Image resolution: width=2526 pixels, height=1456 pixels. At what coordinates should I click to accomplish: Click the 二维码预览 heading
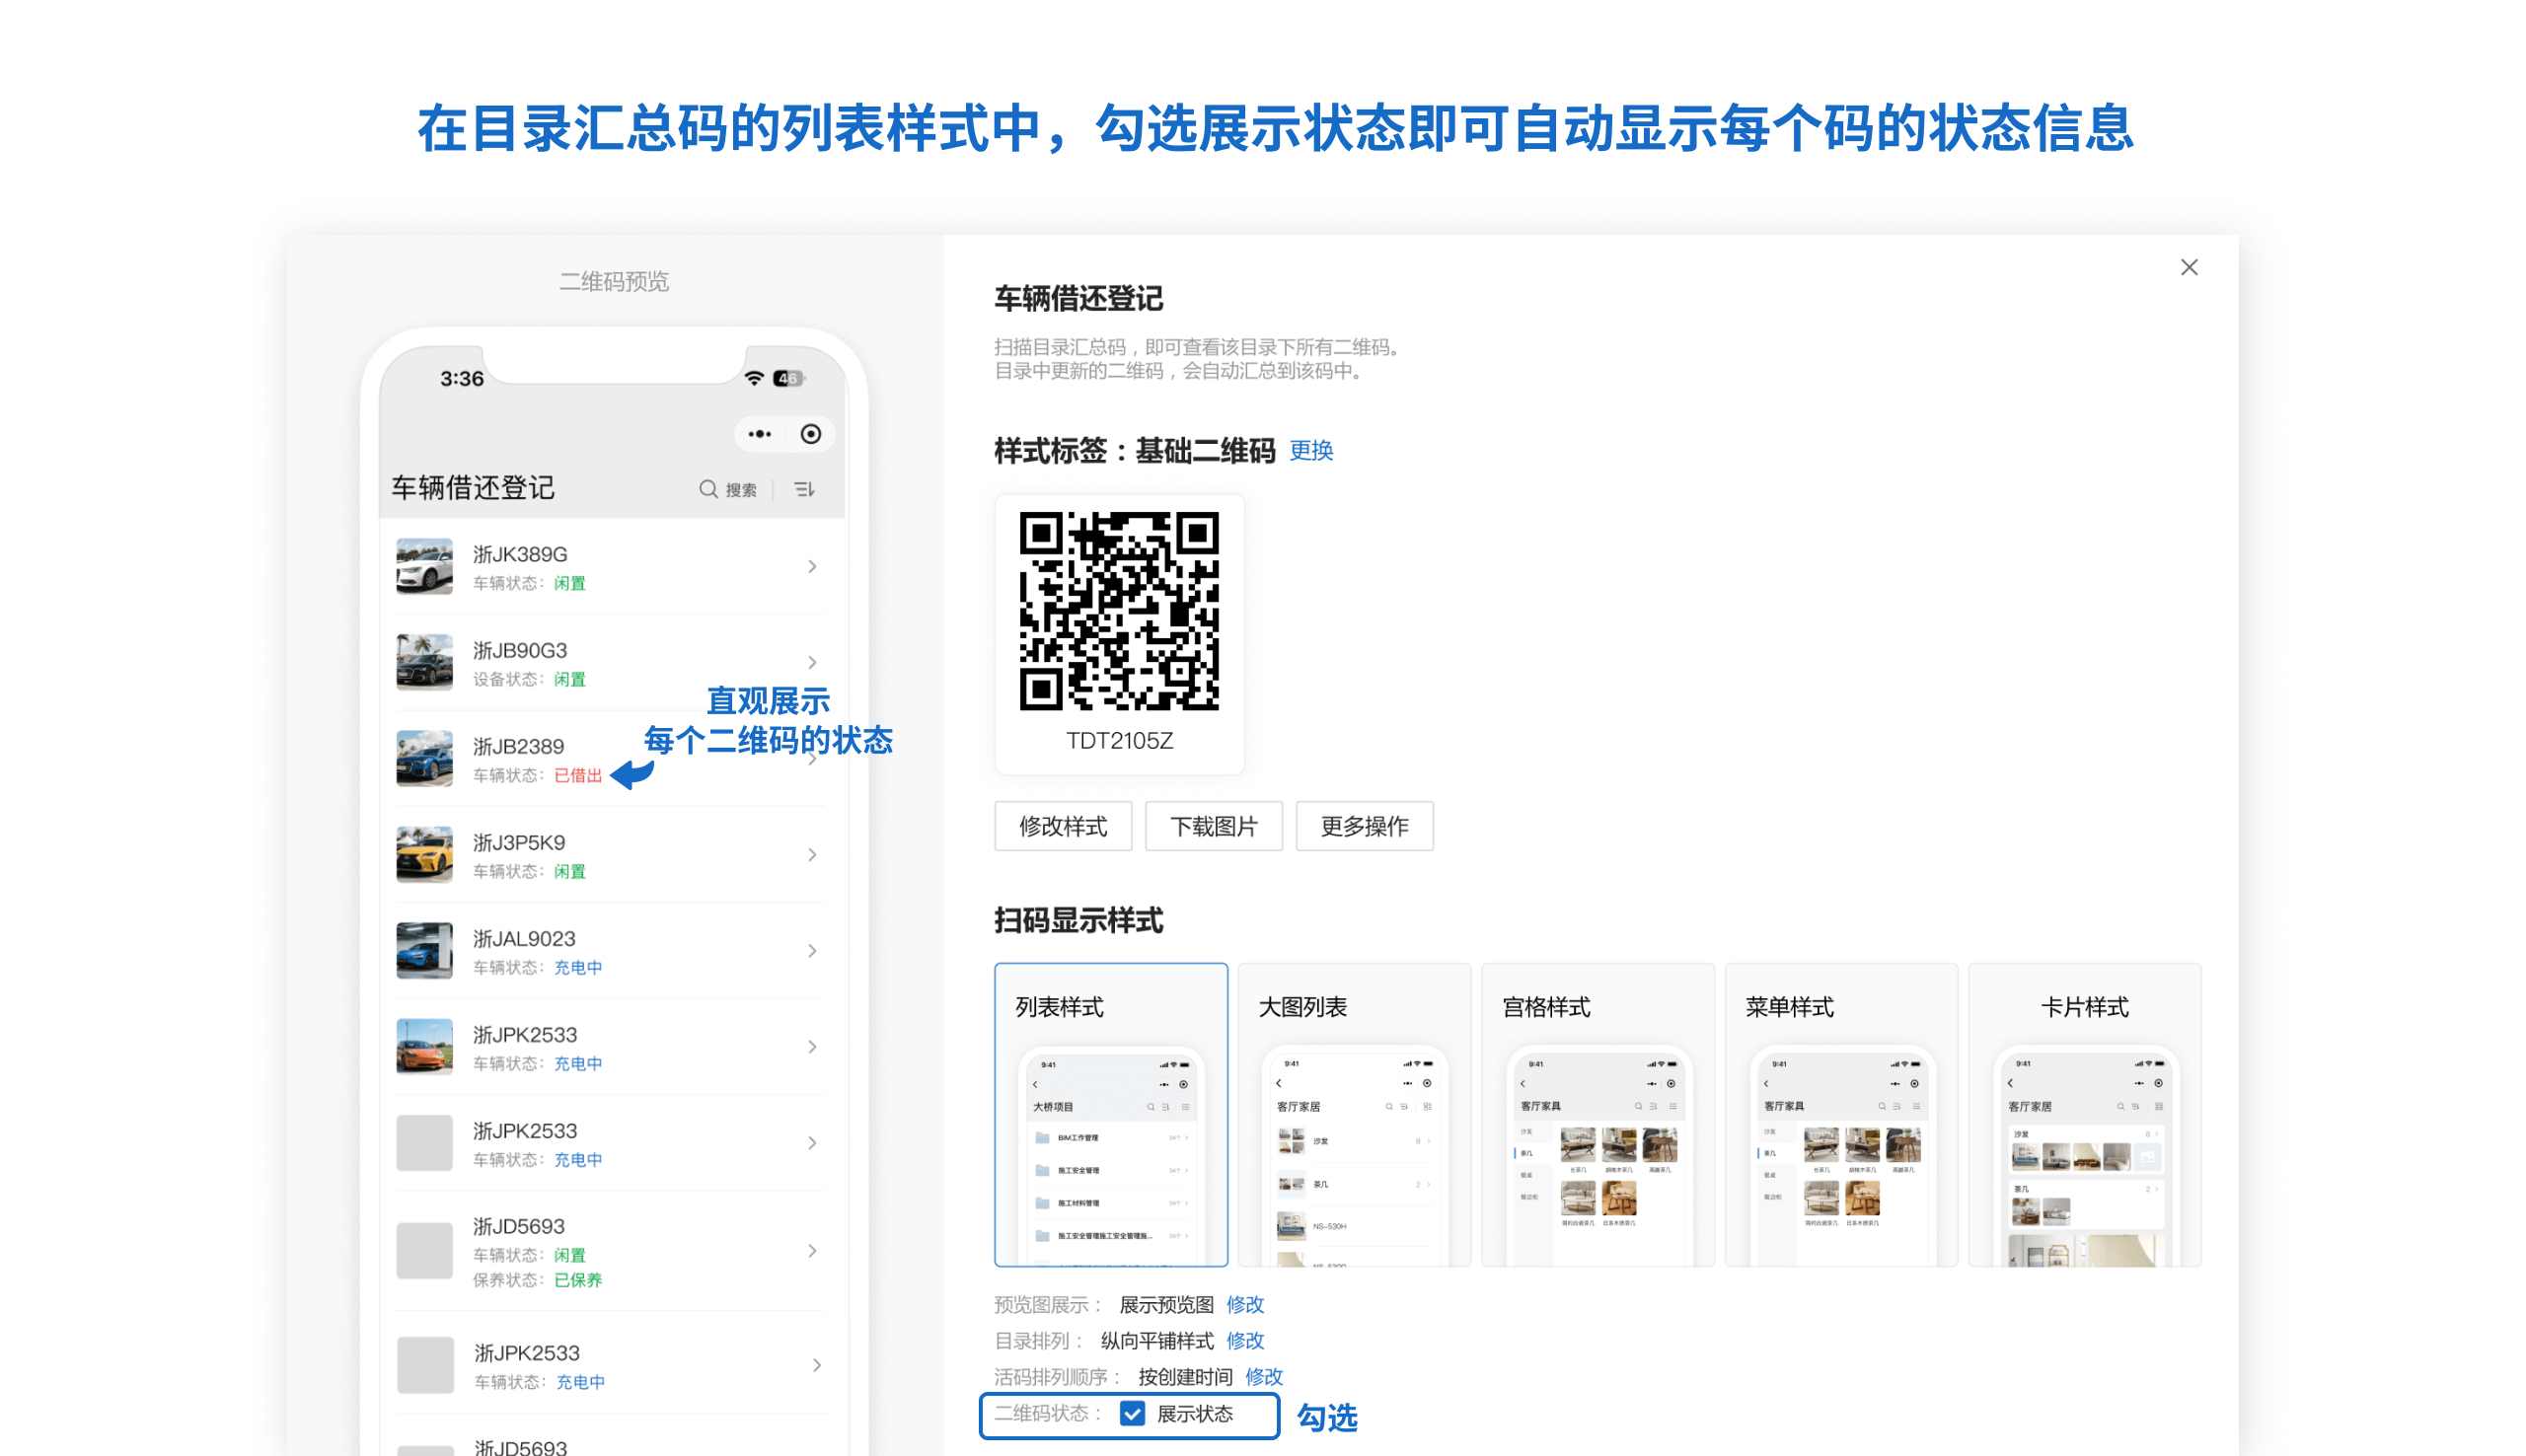click(613, 281)
